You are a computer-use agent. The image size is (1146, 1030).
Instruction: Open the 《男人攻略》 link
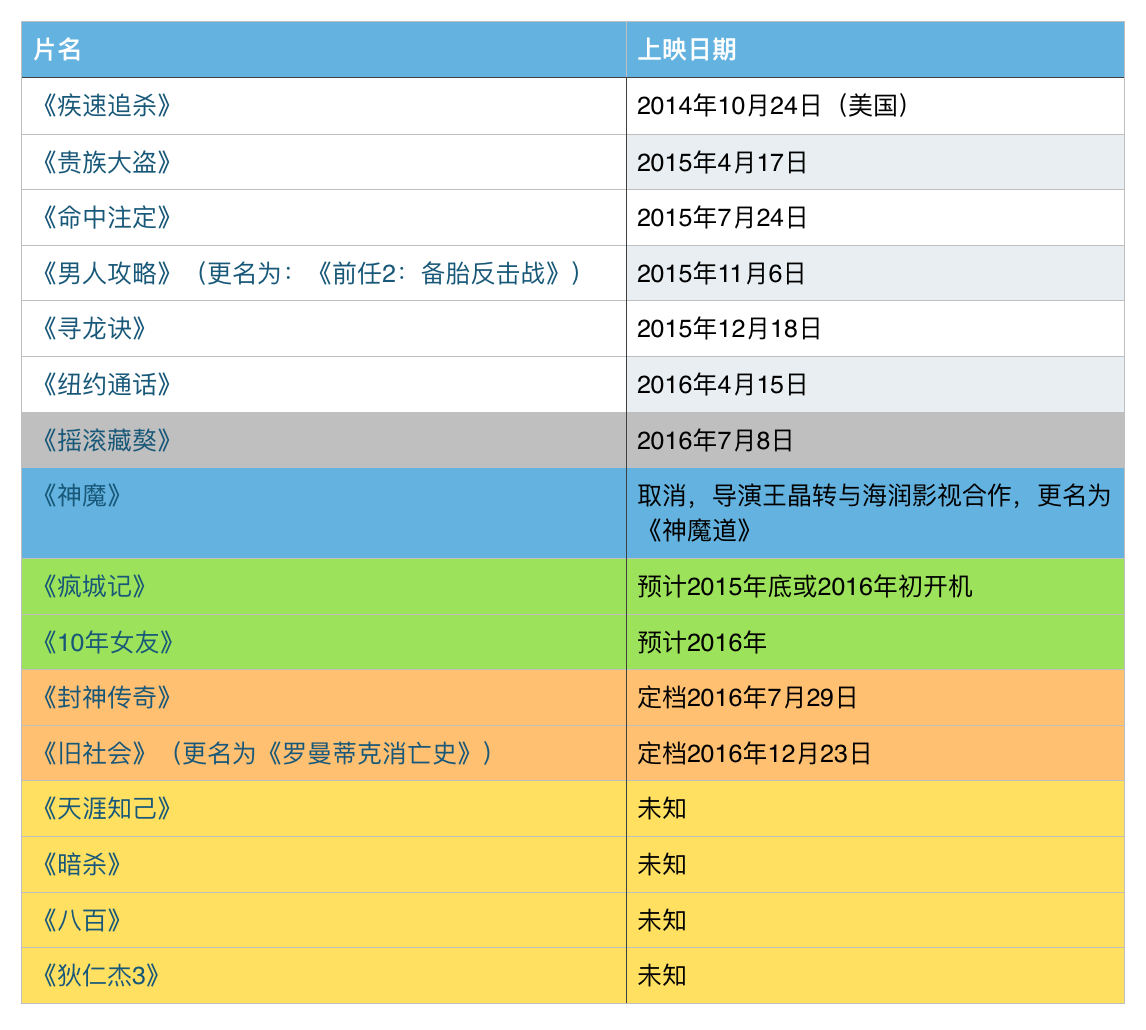pos(107,274)
